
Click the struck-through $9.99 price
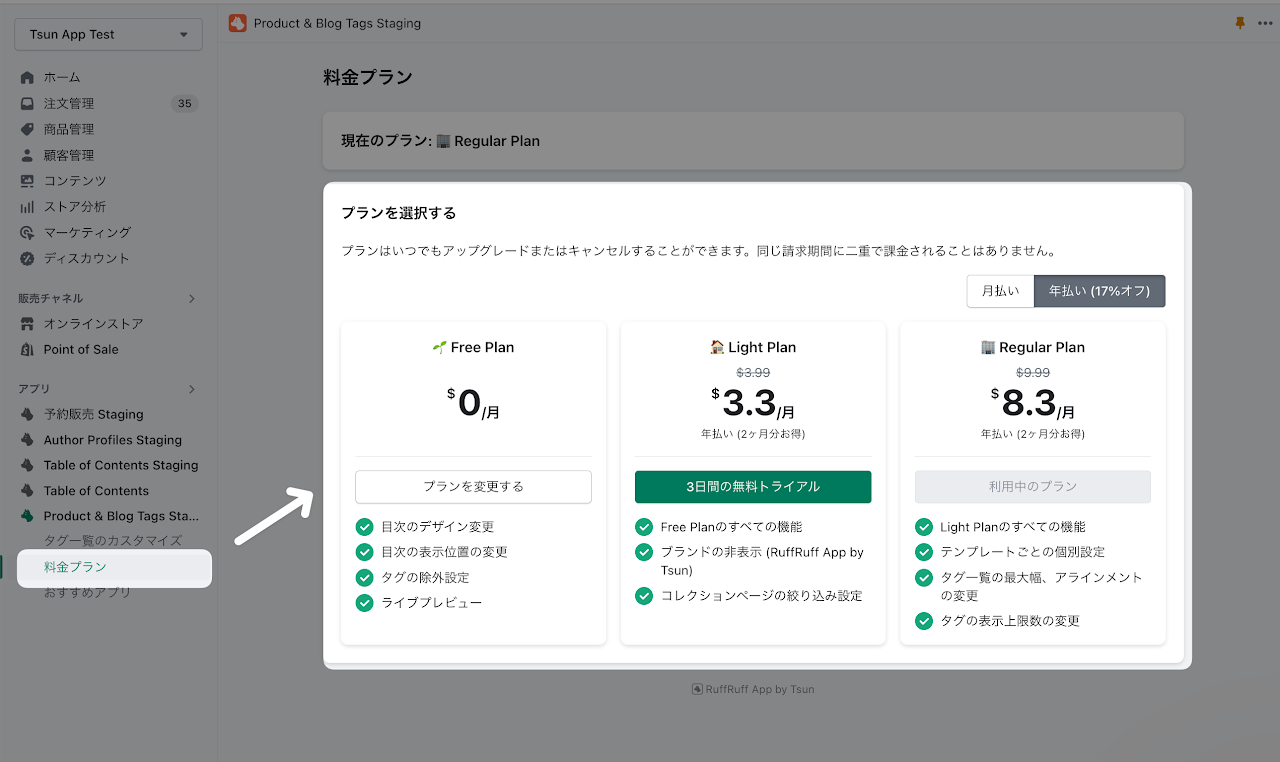(1033, 373)
